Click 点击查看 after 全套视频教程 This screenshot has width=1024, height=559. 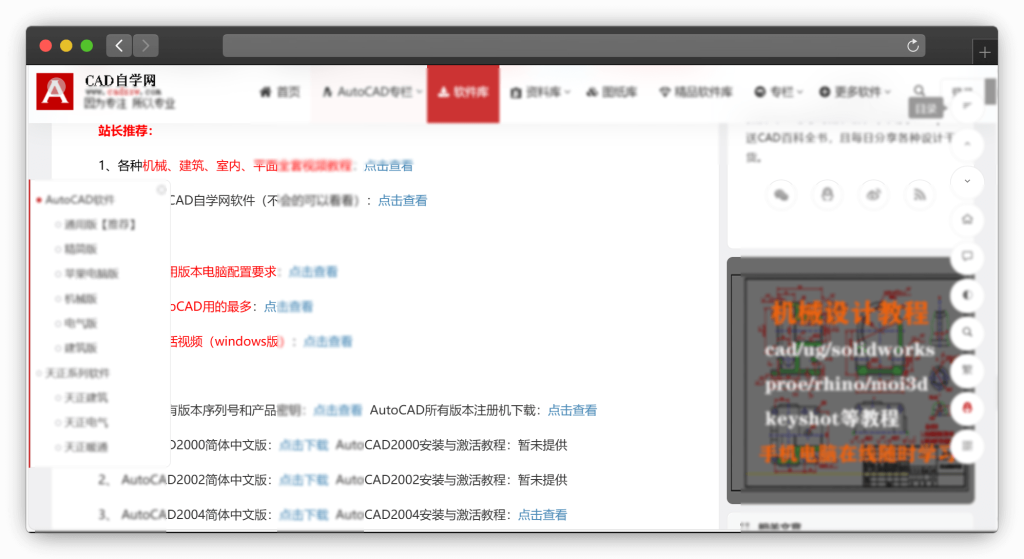[x=388, y=166]
